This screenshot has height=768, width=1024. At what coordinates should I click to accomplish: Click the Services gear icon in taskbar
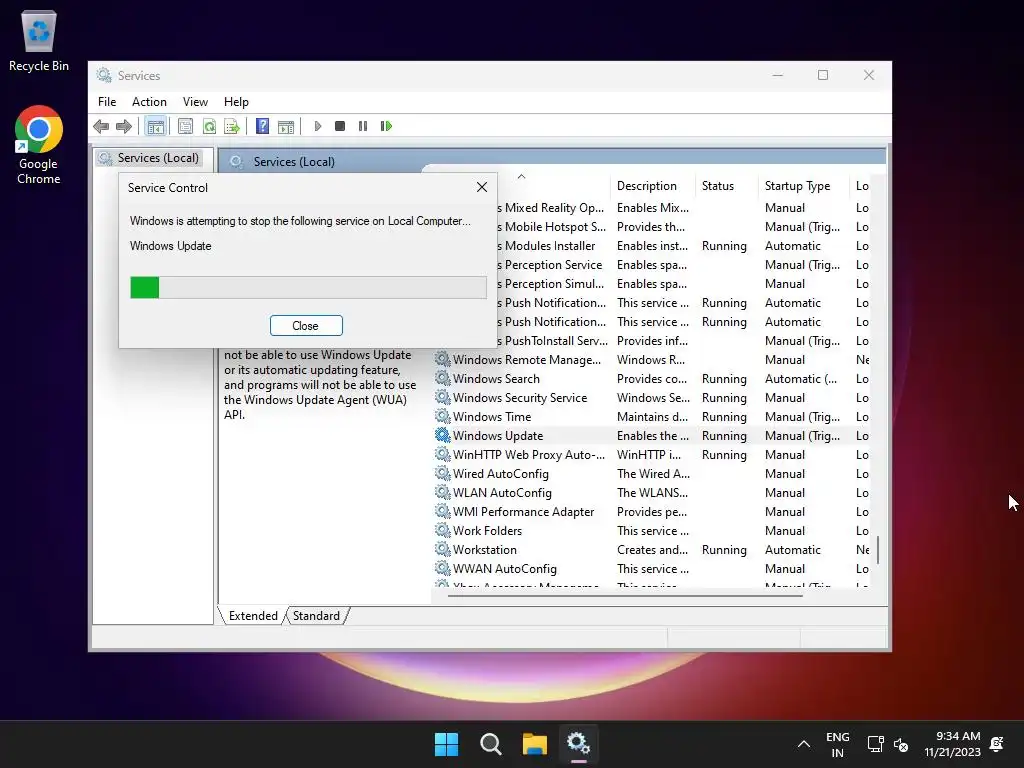(x=578, y=744)
